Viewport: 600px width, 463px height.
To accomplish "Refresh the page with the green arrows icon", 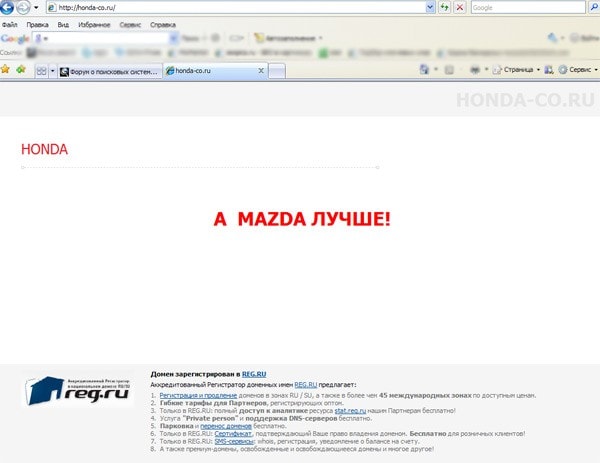I will [x=444, y=7].
